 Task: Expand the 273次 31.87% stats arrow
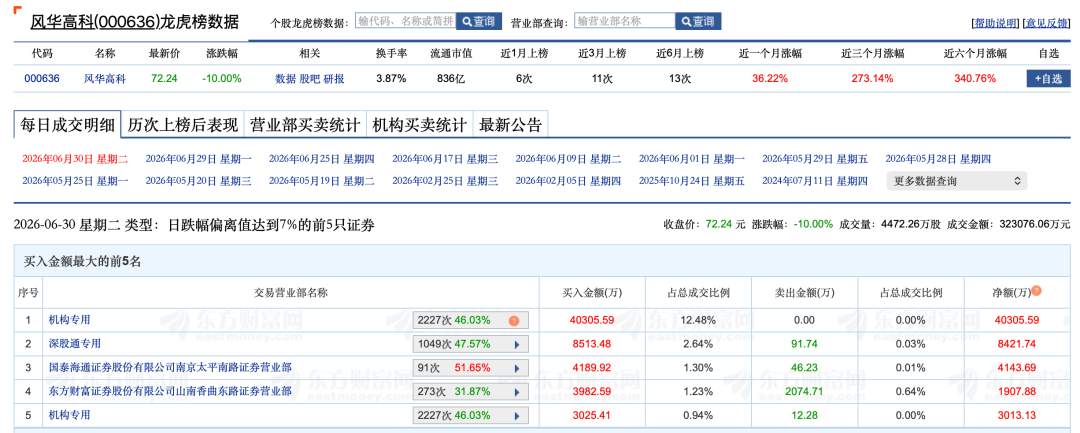(x=517, y=392)
